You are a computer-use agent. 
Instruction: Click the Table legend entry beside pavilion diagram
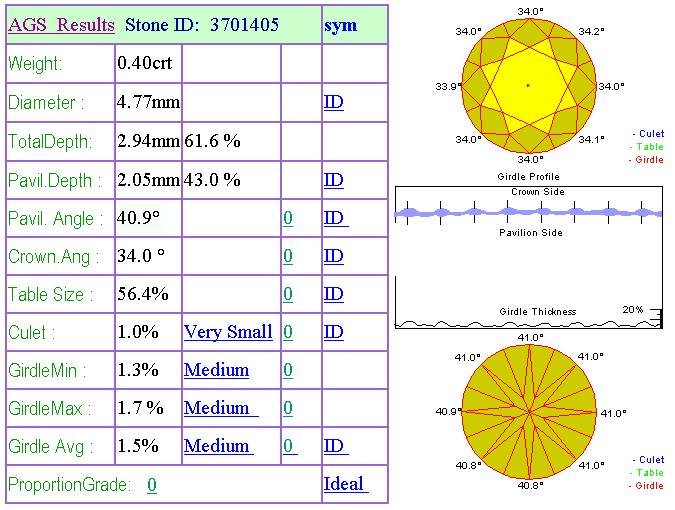pos(647,473)
